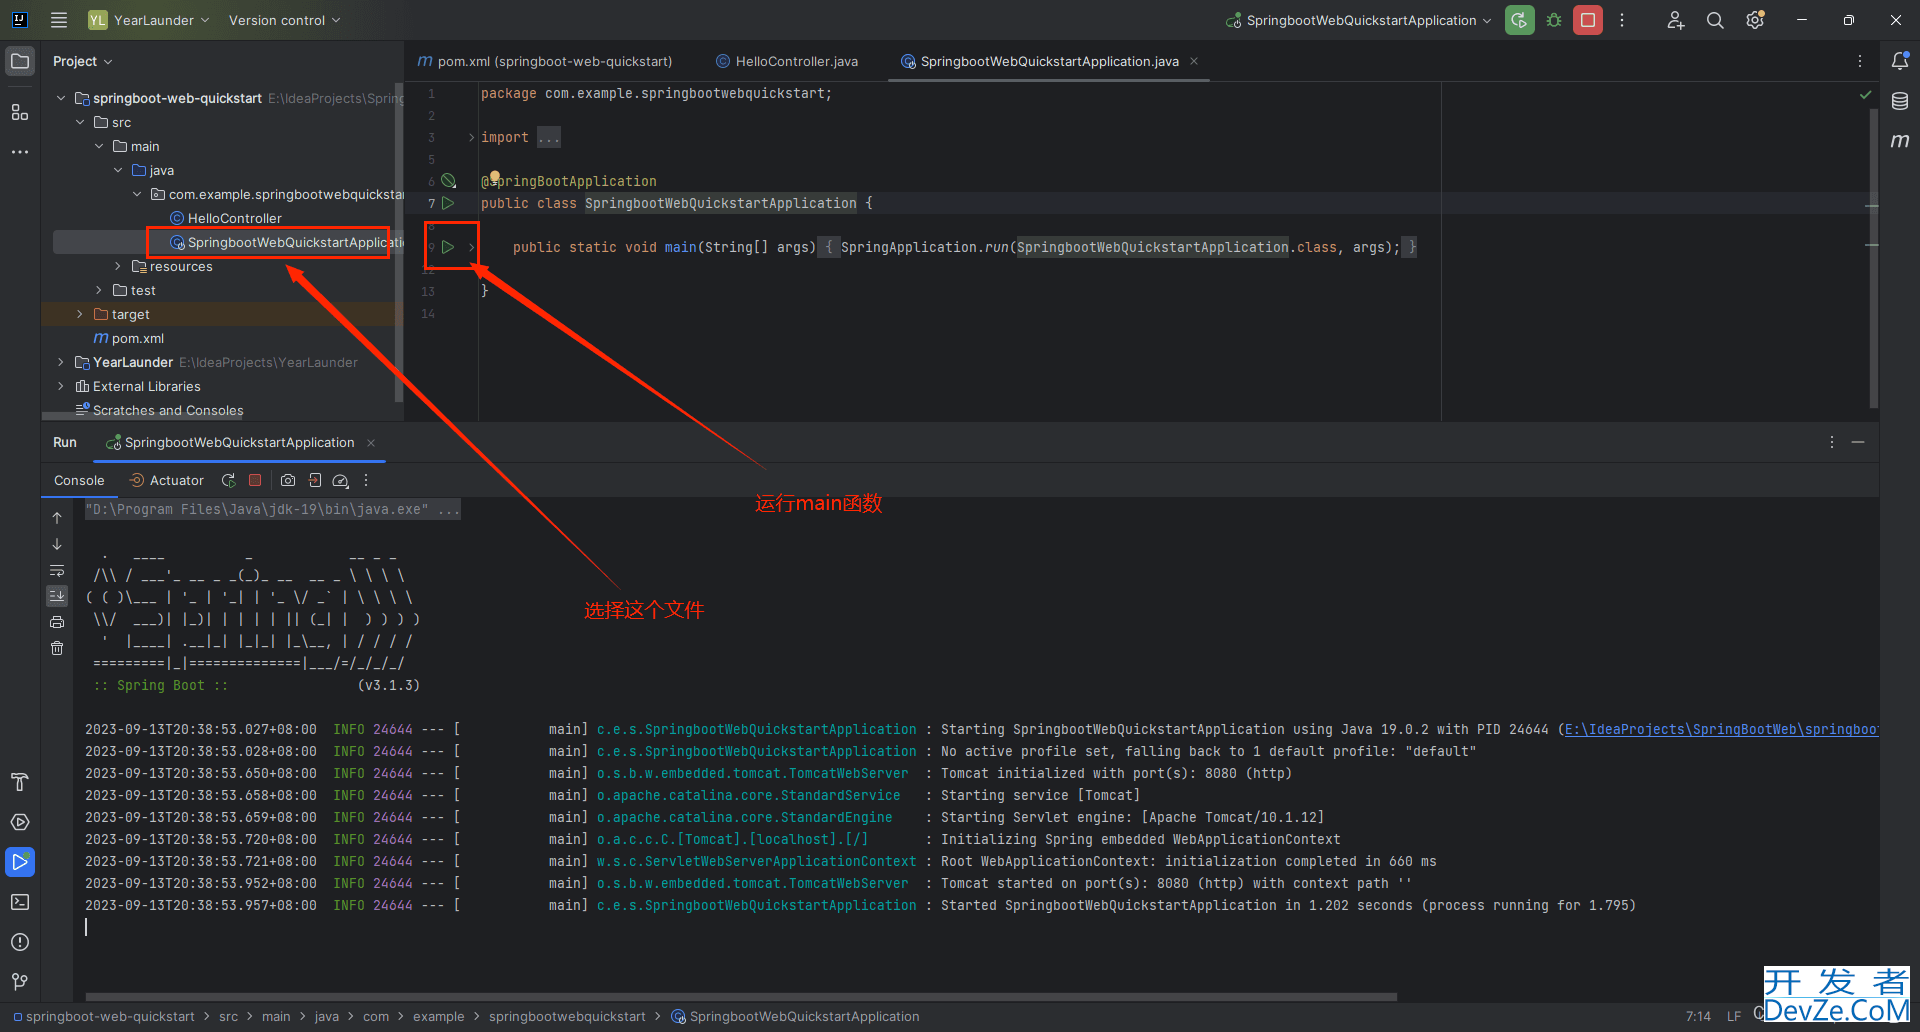Open the Git tool window

[20, 982]
